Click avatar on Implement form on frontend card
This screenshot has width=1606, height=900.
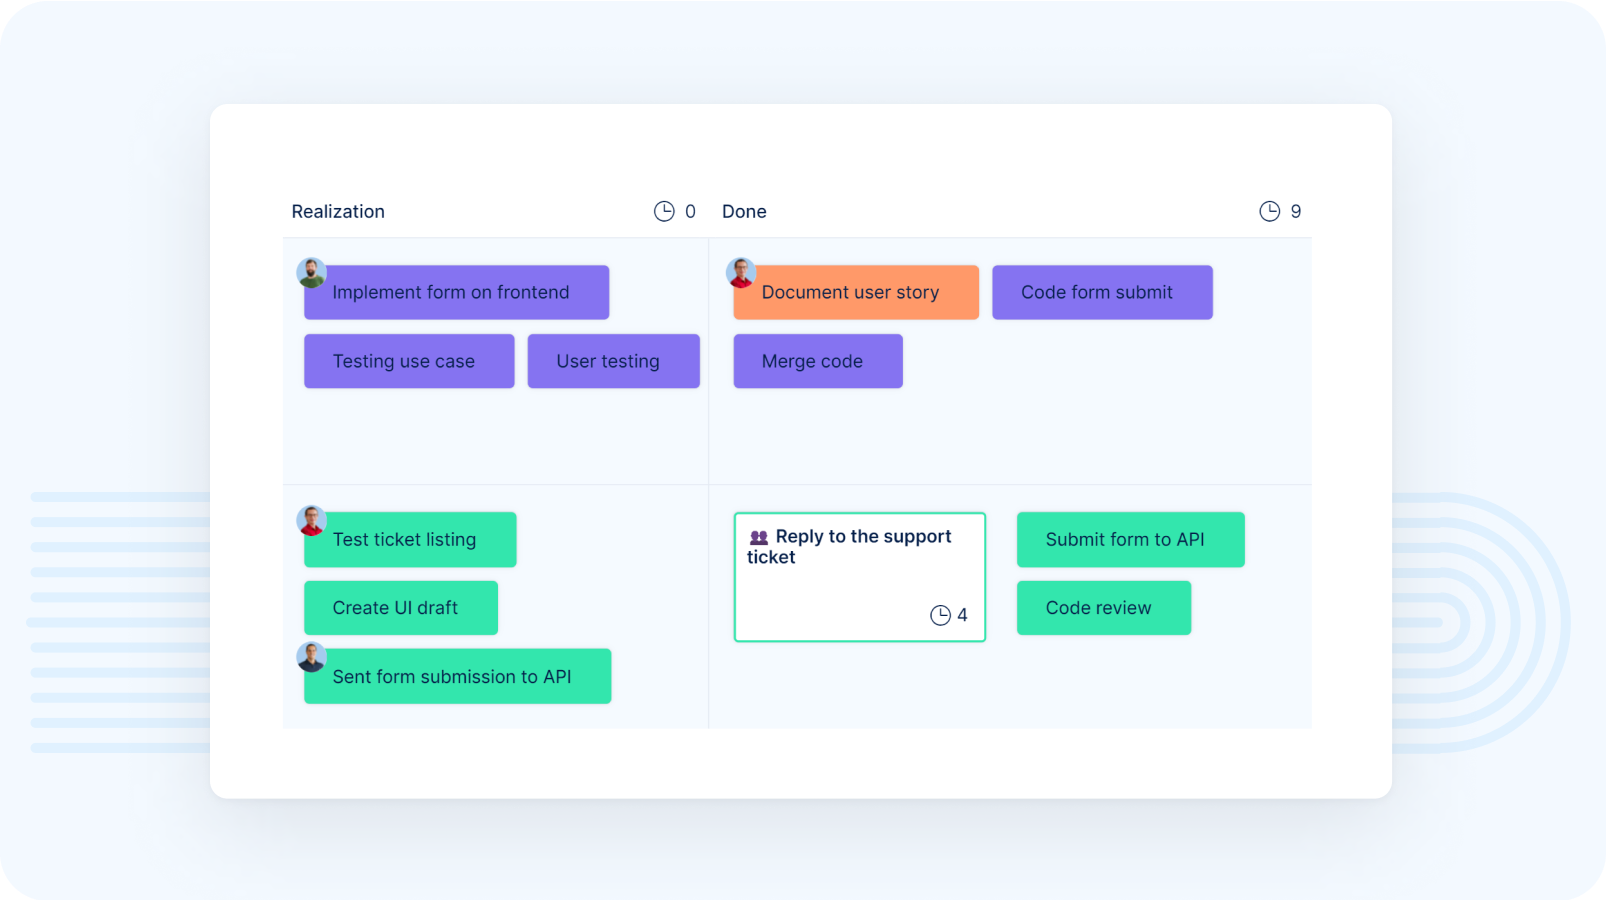coord(312,272)
